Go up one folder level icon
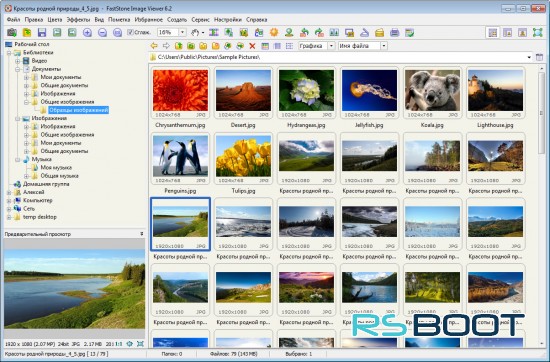The width and height of the screenshot is (550, 362). point(179,46)
